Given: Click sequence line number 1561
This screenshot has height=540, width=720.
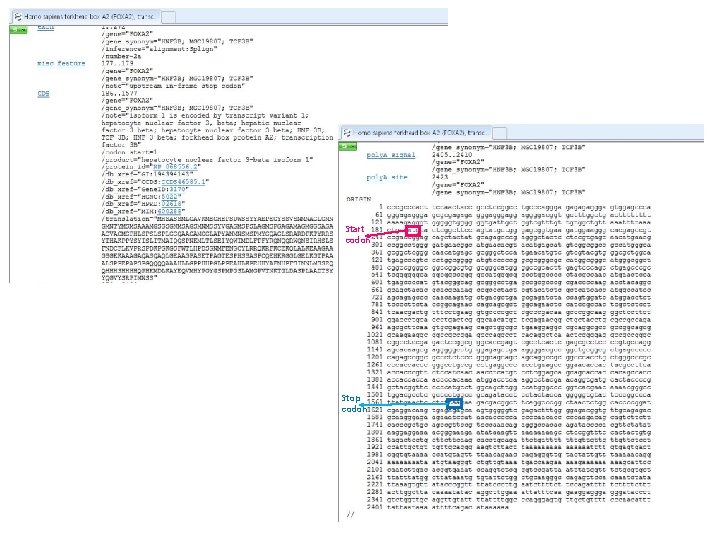Looking at the screenshot, I should coord(375,402).
